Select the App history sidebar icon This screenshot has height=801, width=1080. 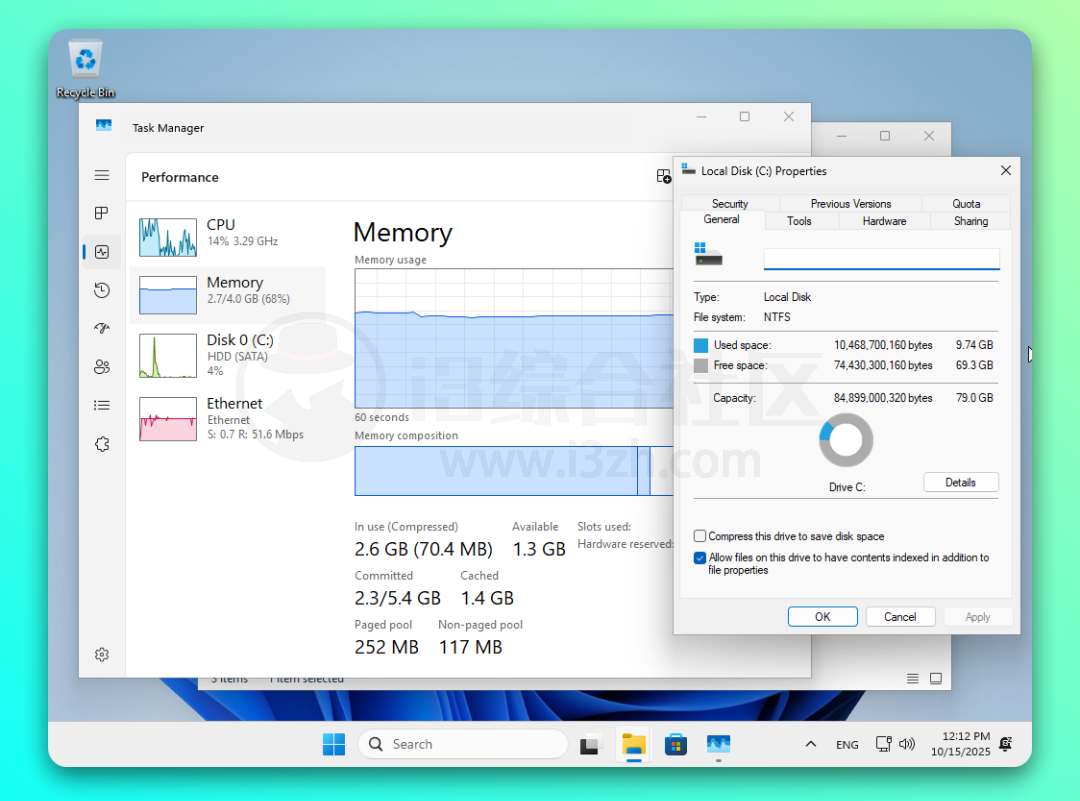click(102, 290)
